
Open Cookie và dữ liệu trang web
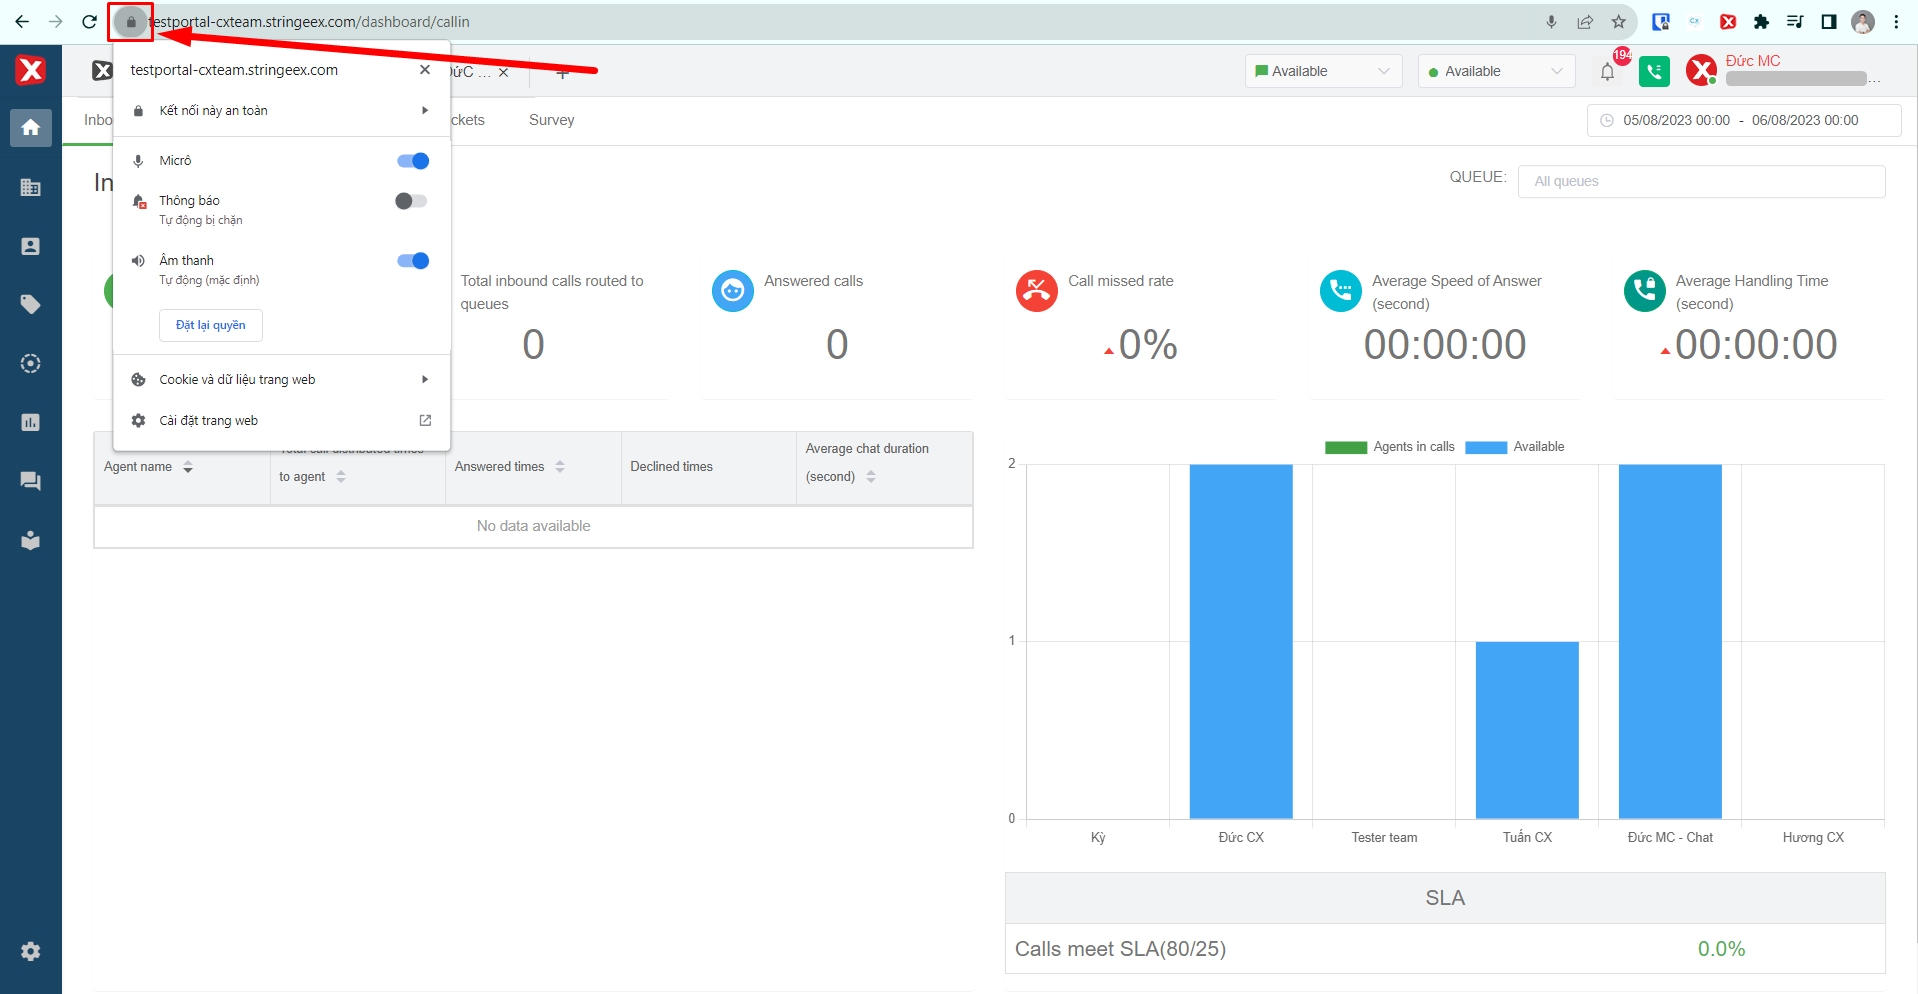click(281, 380)
